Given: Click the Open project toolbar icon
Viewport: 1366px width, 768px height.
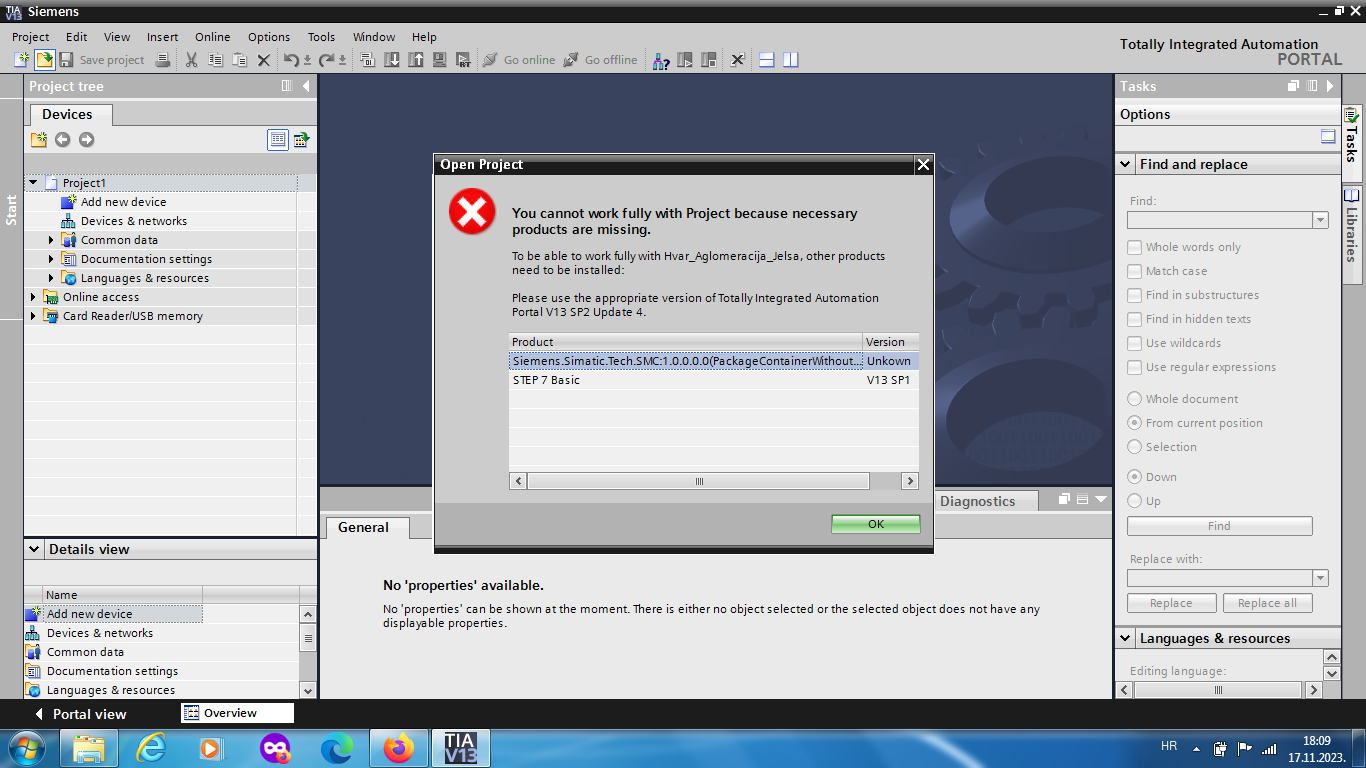Looking at the screenshot, I should 44,60.
